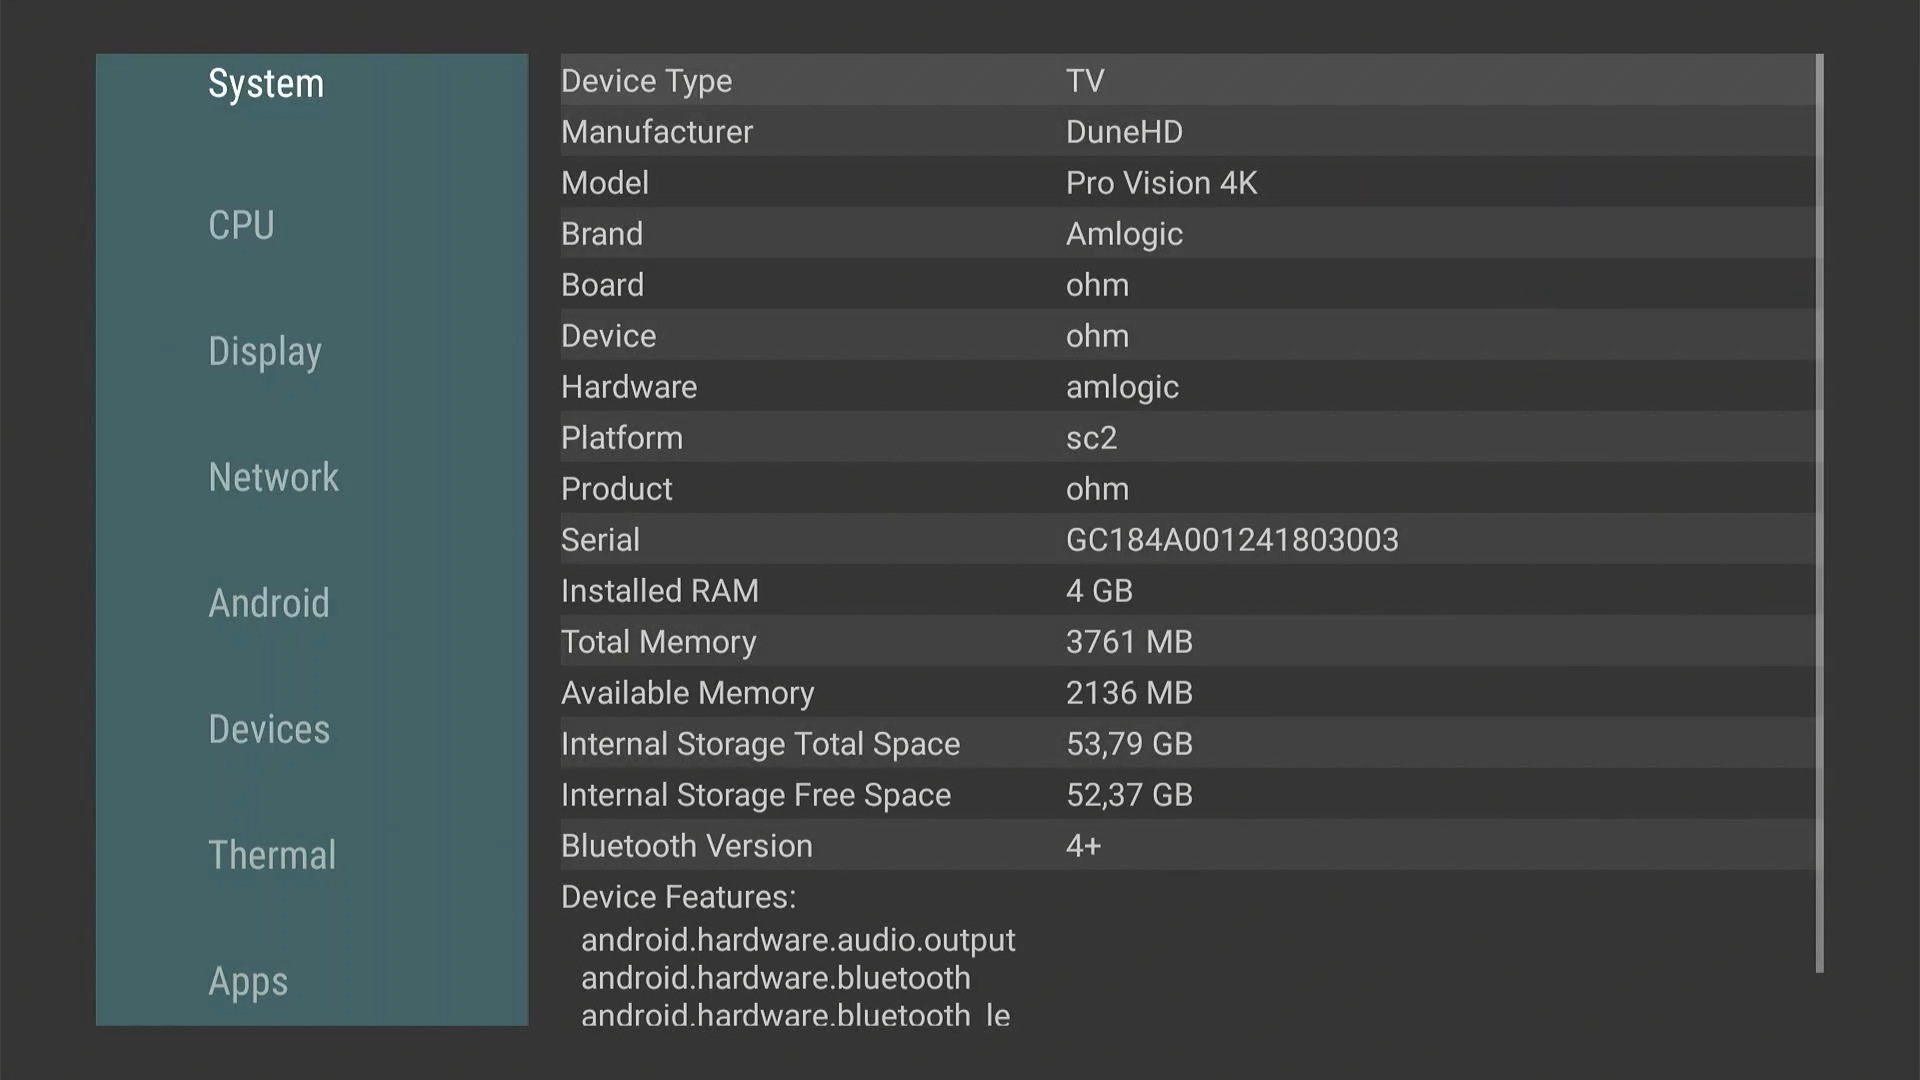Viewport: 1920px width, 1080px height.
Task: Click the Manufacturer label
Action: pyautogui.click(x=657, y=132)
